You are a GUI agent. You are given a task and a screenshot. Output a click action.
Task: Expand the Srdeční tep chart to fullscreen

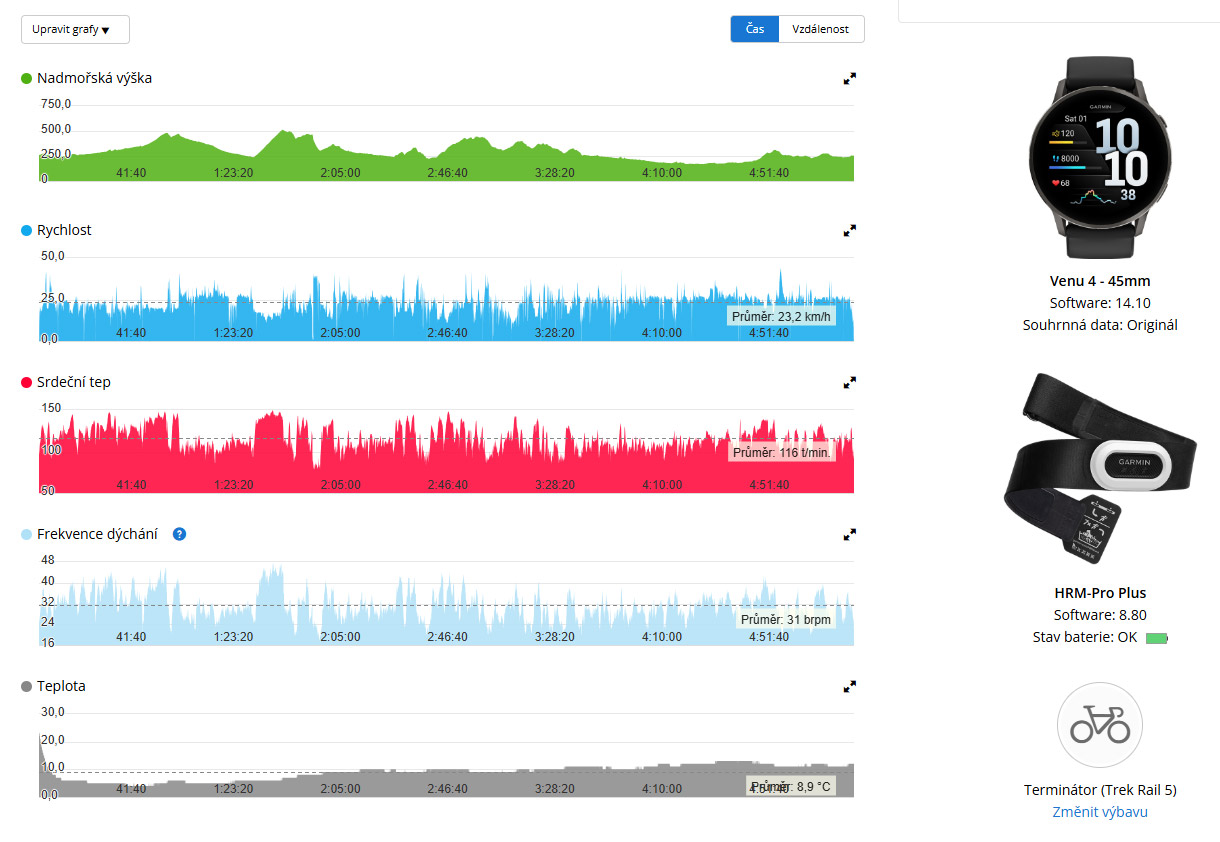[849, 382]
